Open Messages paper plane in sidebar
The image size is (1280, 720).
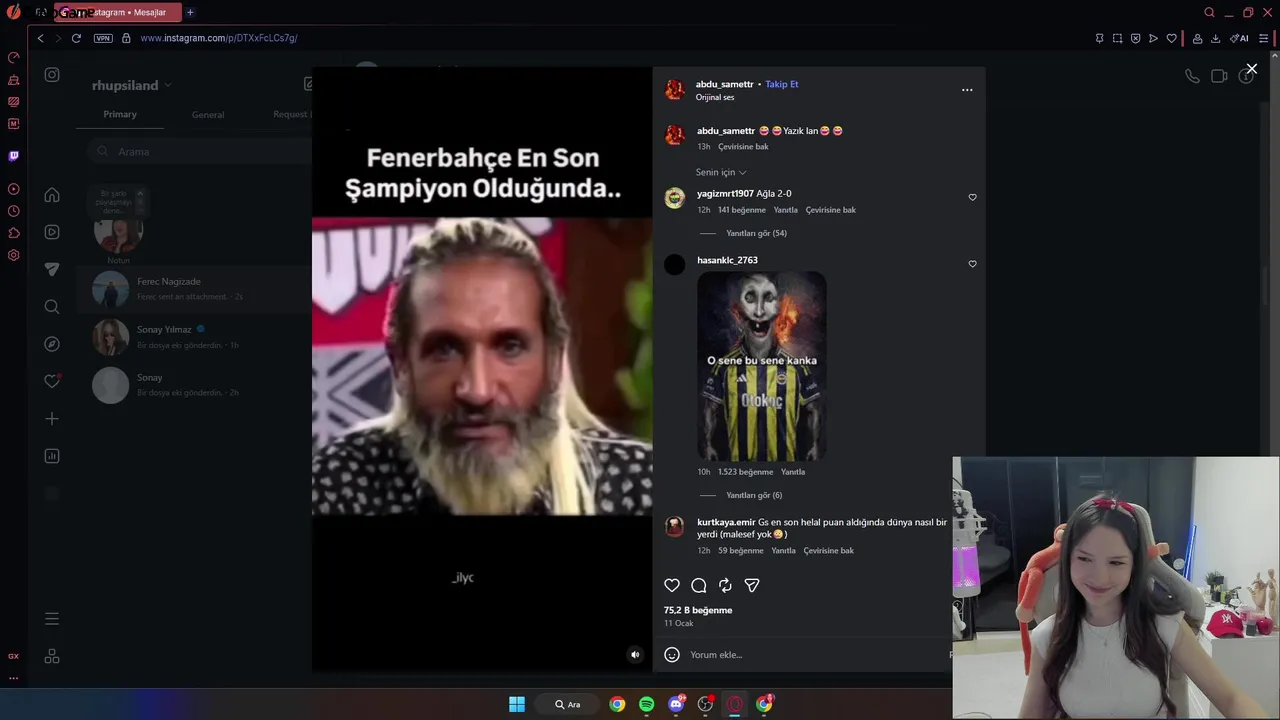(52, 269)
